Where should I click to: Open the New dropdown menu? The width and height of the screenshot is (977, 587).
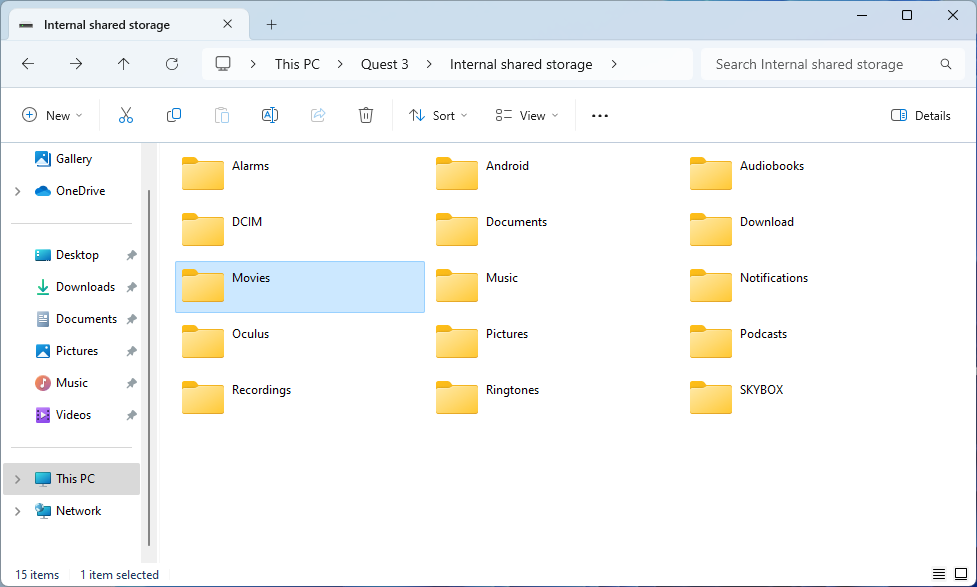pos(53,116)
